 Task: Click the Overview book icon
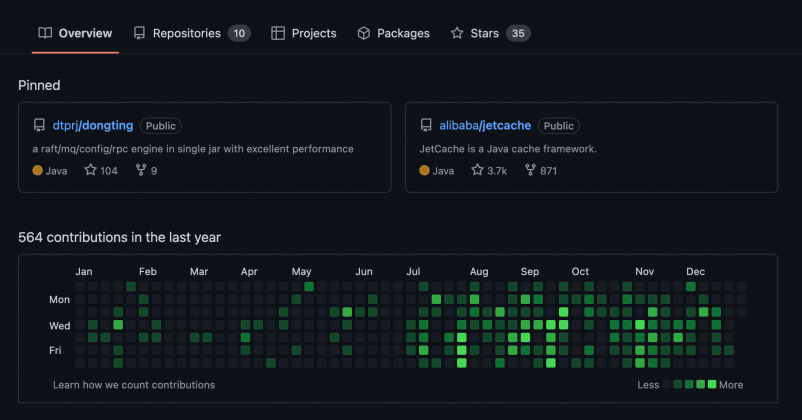tap(45, 33)
